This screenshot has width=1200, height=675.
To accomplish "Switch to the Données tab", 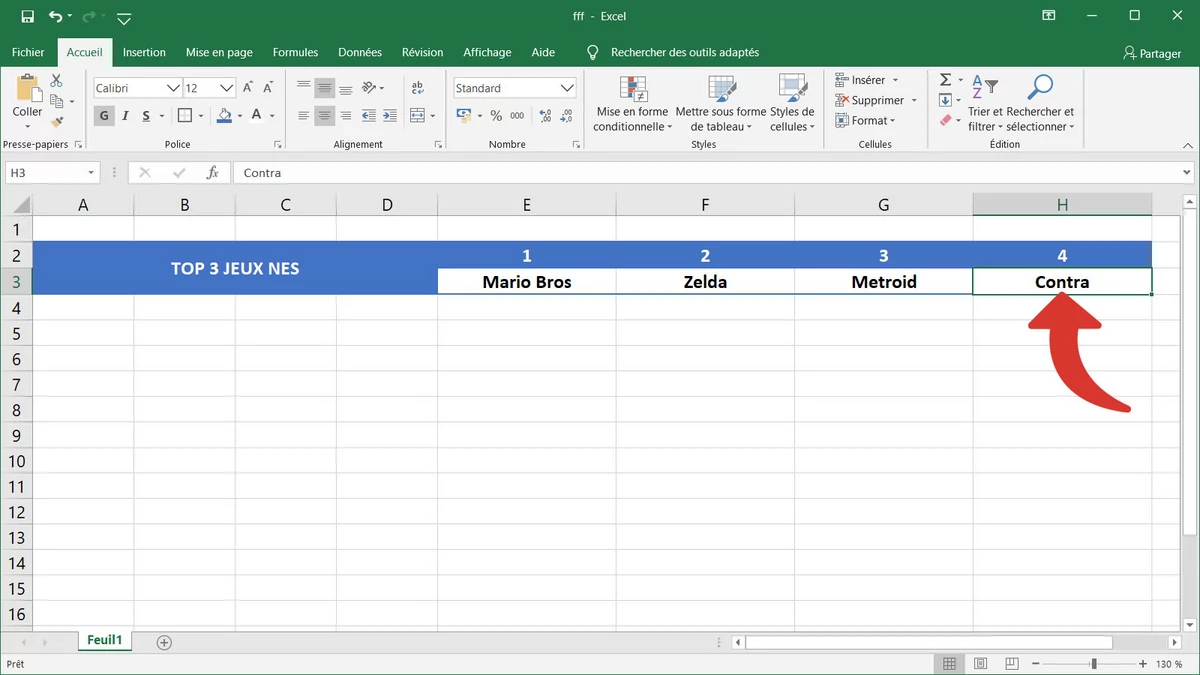I will point(360,52).
